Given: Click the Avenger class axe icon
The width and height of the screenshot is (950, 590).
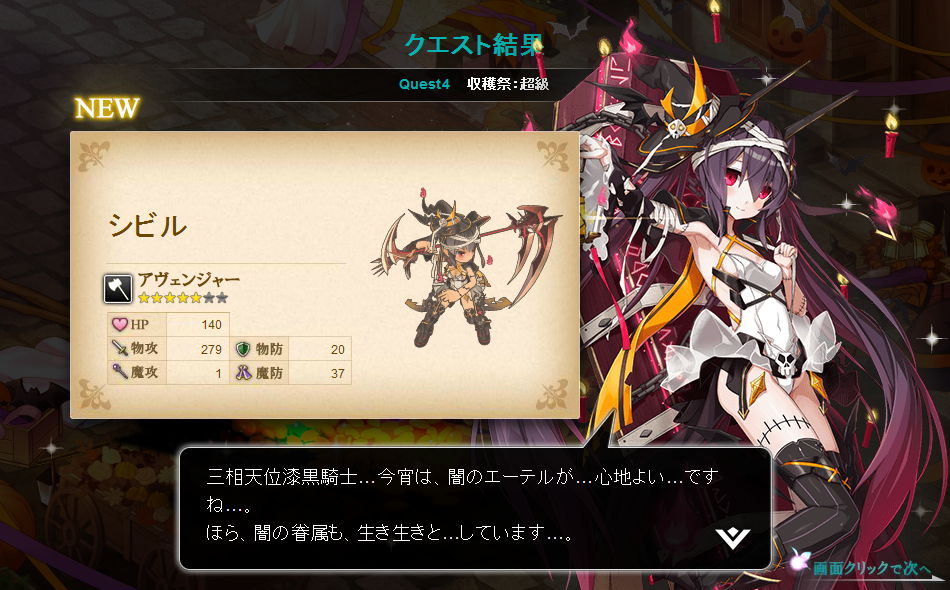Looking at the screenshot, I should pos(118,288).
